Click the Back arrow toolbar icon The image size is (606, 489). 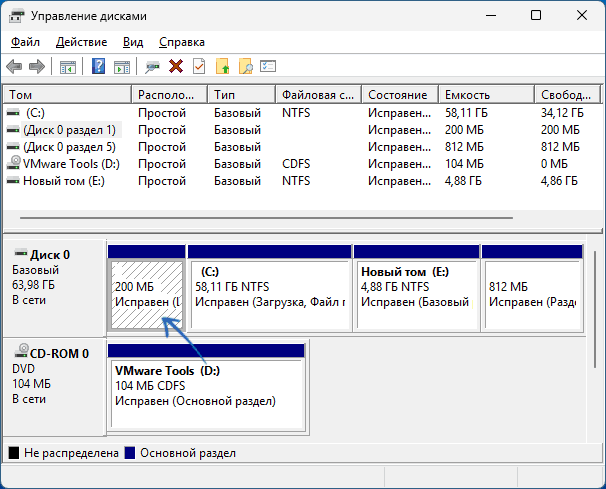[x=14, y=66]
